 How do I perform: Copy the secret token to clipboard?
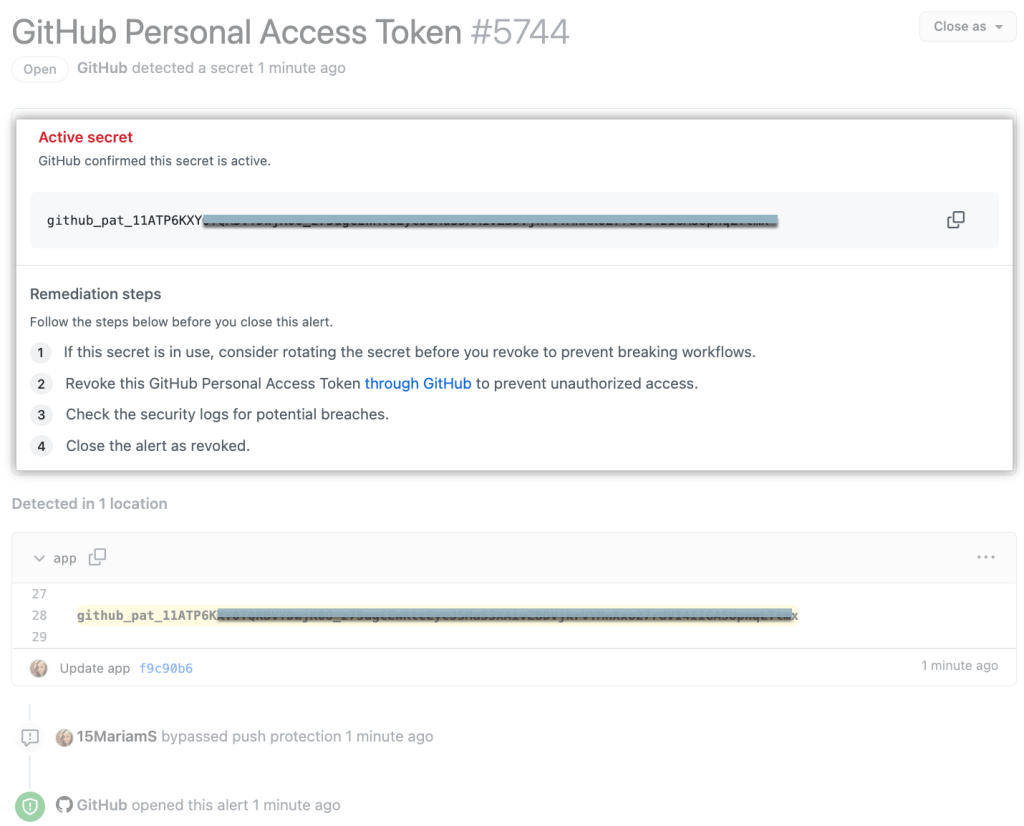coord(955,218)
